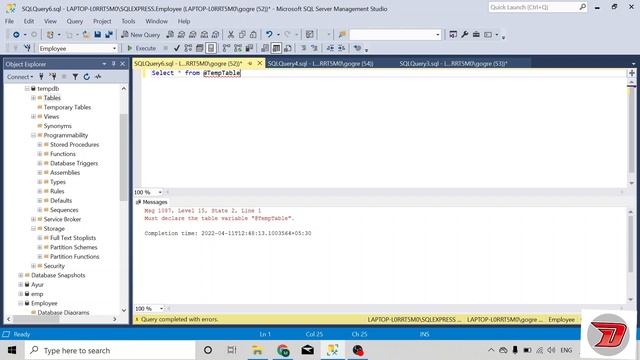The image size is (640, 360).
Task: Click in the SQL editor on @TempTable
Action: [x=222, y=73]
